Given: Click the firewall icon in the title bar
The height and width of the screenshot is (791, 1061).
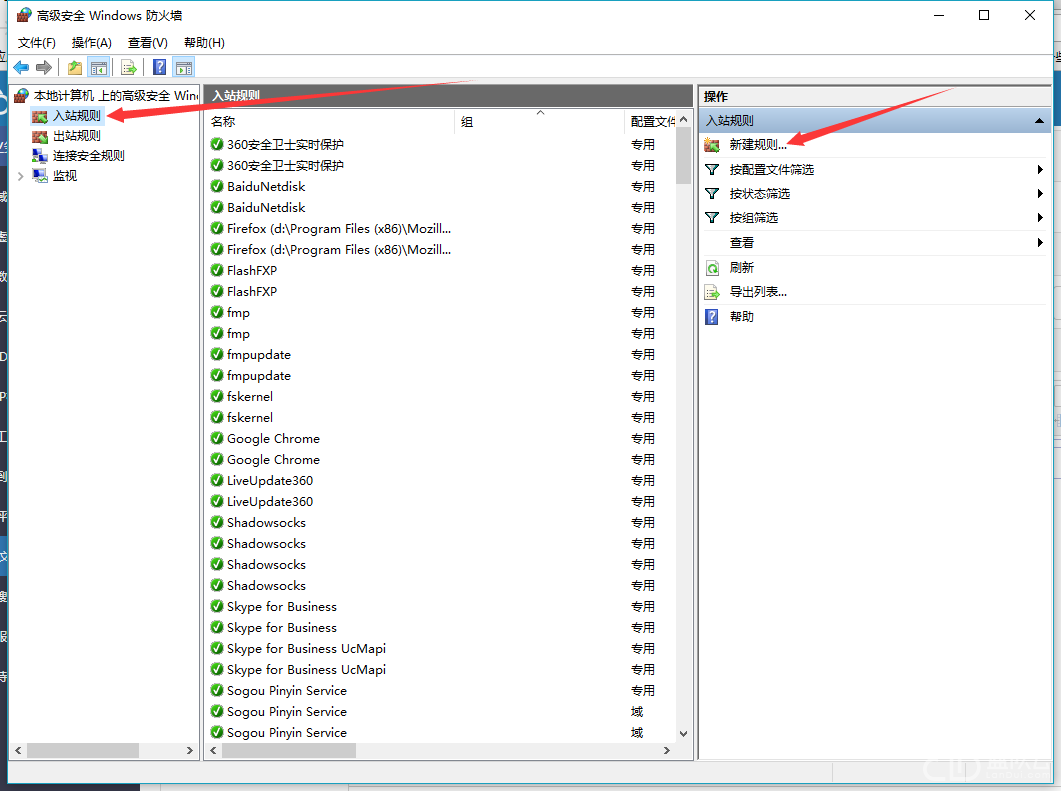Looking at the screenshot, I should point(24,15).
